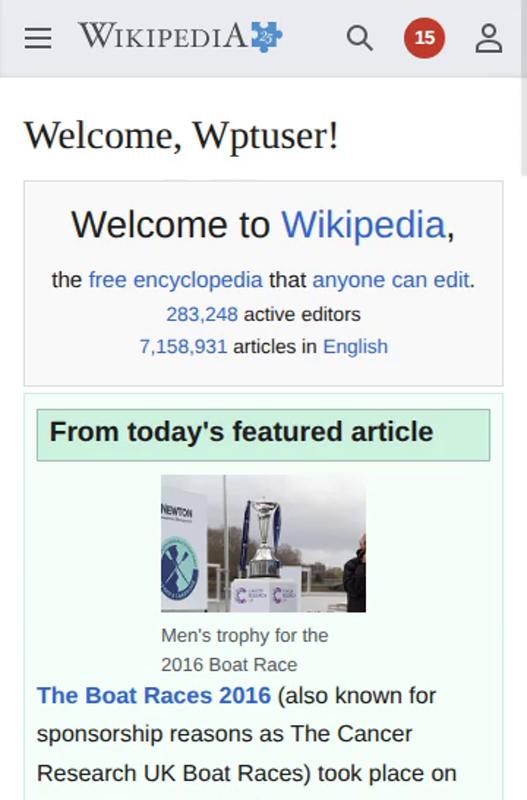The width and height of the screenshot is (527, 800).
Task: View the Boat Race trophy image
Action: (x=263, y=543)
